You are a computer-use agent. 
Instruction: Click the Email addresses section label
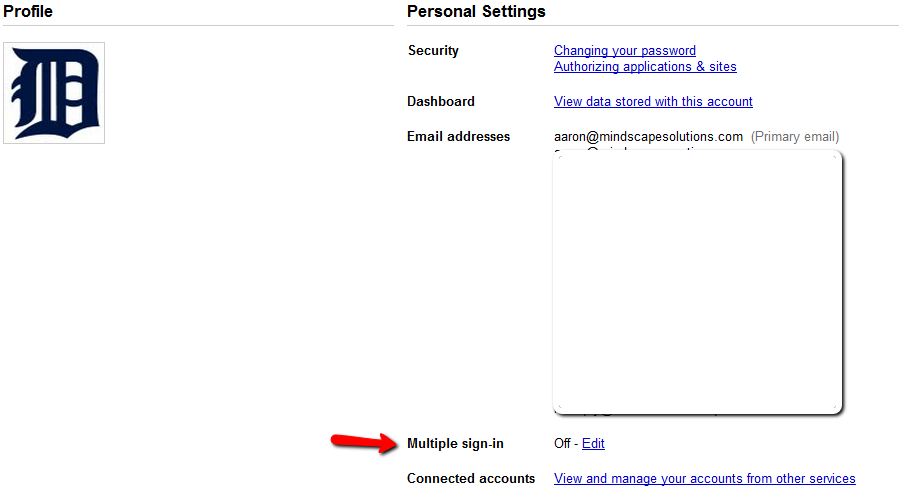[x=458, y=136]
